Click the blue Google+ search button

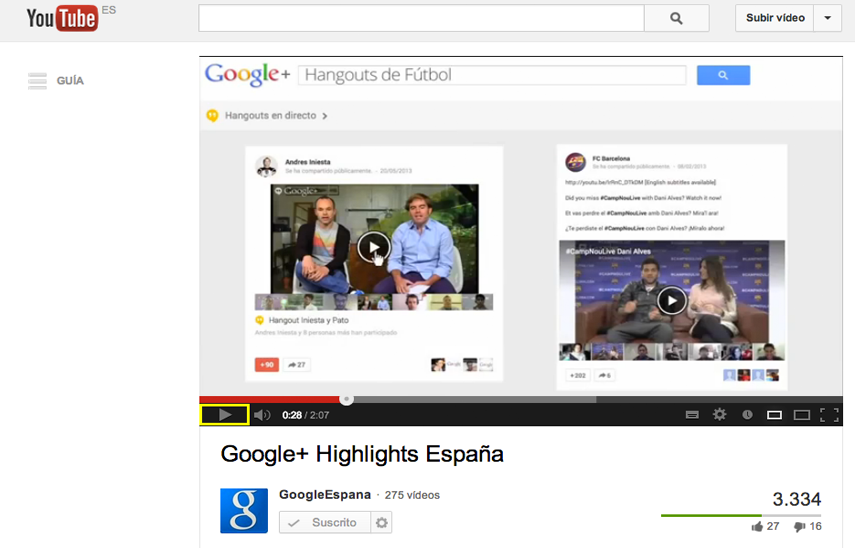(723, 75)
